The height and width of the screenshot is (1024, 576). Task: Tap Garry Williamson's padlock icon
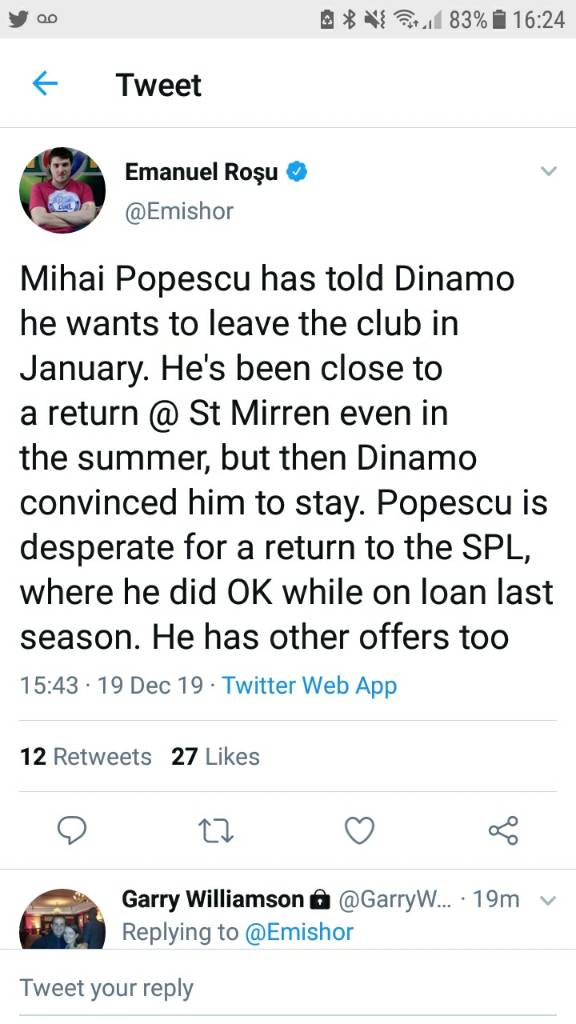(x=319, y=901)
